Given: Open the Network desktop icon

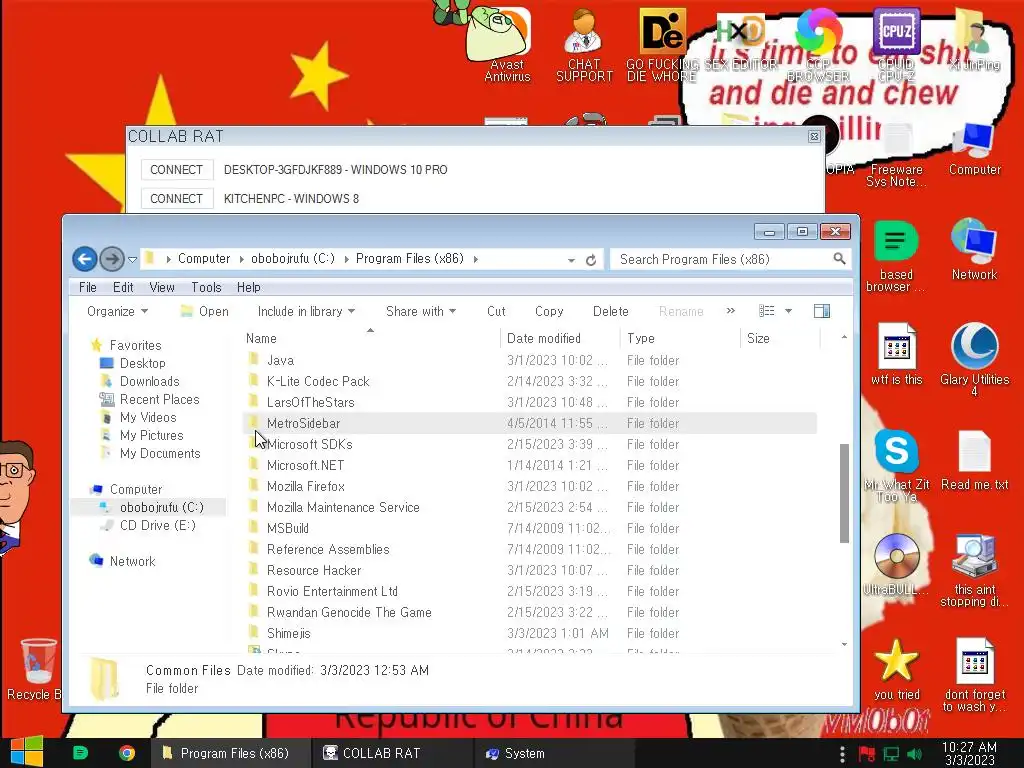Looking at the screenshot, I should (x=974, y=249).
